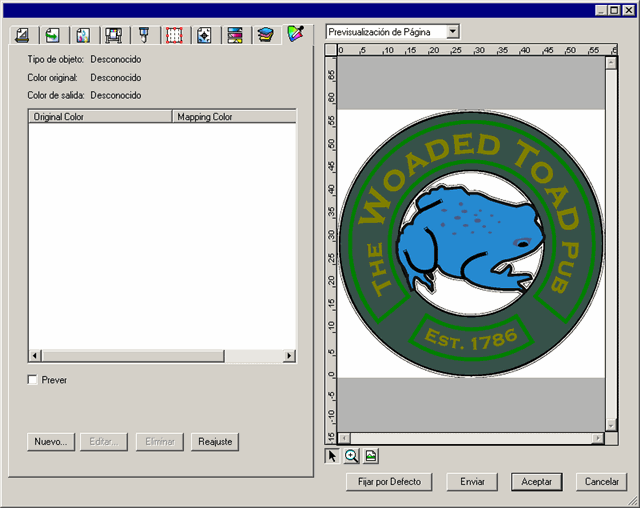The image size is (640, 508).
Task: Select the color mapping eyedropper tab
Action: (296, 34)
